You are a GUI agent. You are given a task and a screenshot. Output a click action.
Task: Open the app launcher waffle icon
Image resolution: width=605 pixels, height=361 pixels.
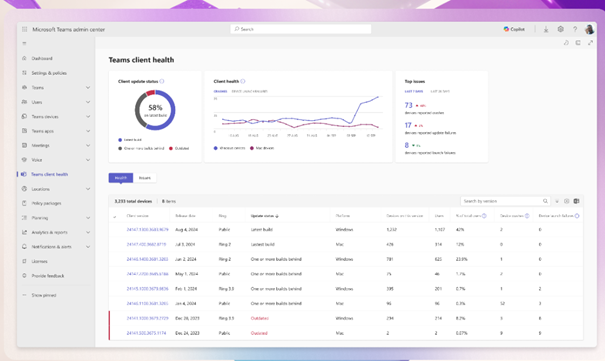pos(25,29)
